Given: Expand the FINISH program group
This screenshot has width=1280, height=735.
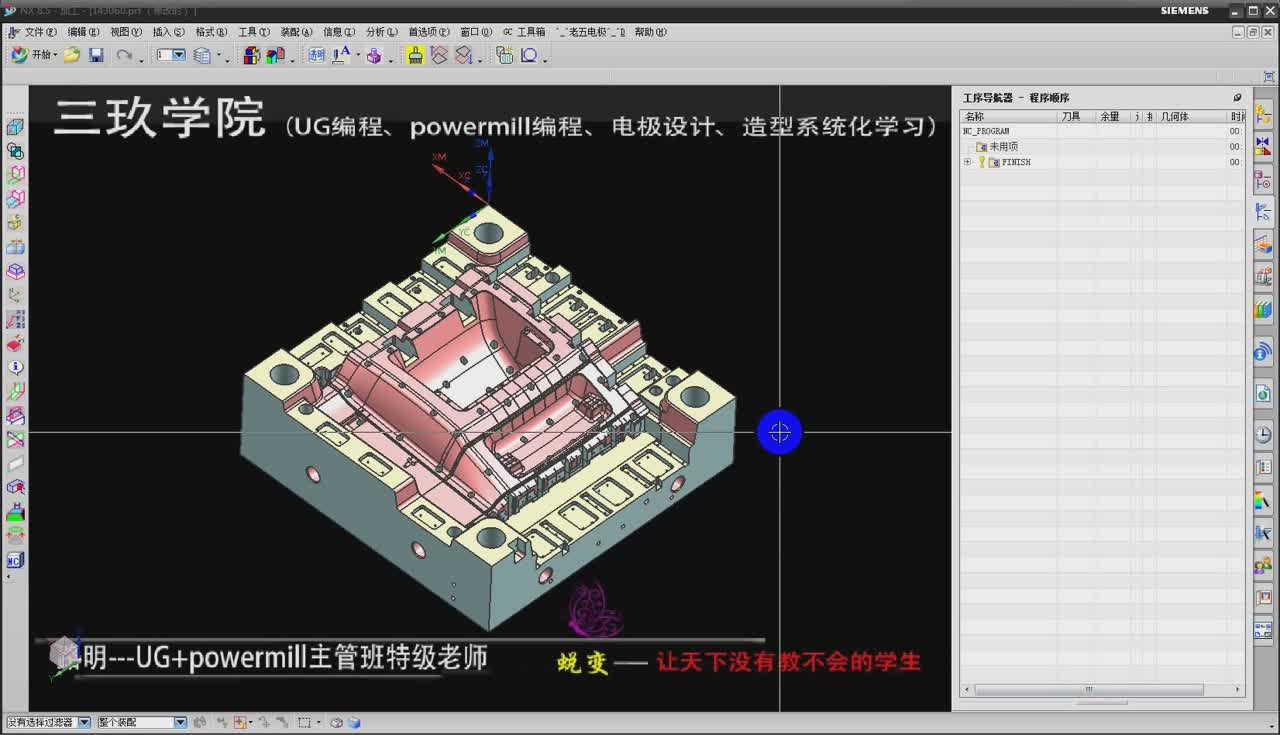Looking at the screenshot, I should [967, 162].
